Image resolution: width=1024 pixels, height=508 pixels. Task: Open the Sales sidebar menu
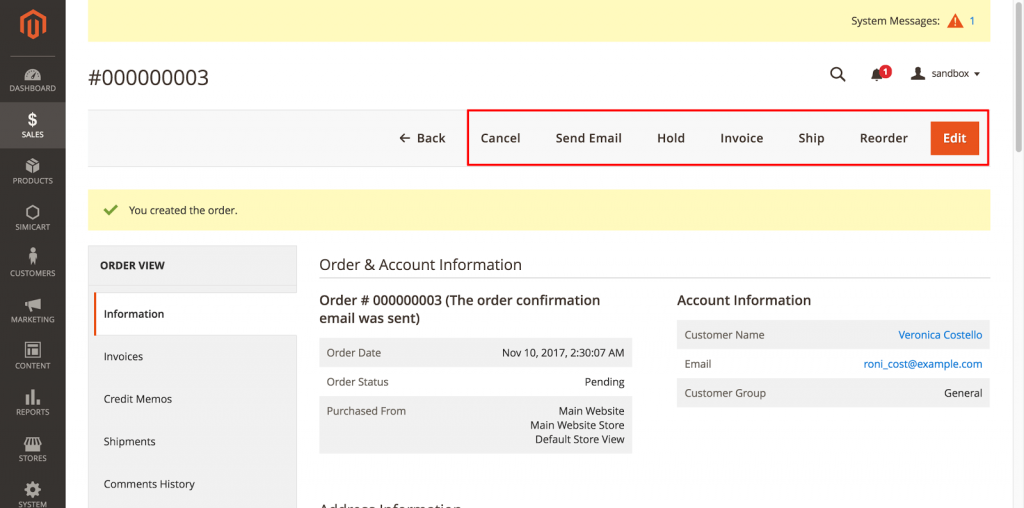point(33,125)
